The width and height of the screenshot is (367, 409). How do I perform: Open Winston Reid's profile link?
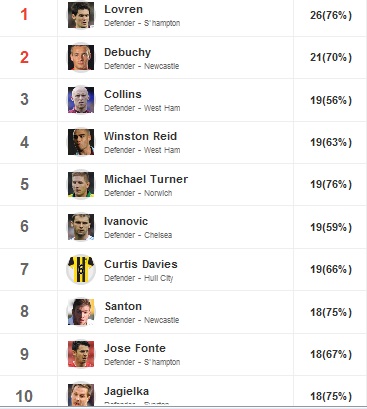[x=140, y=136]
